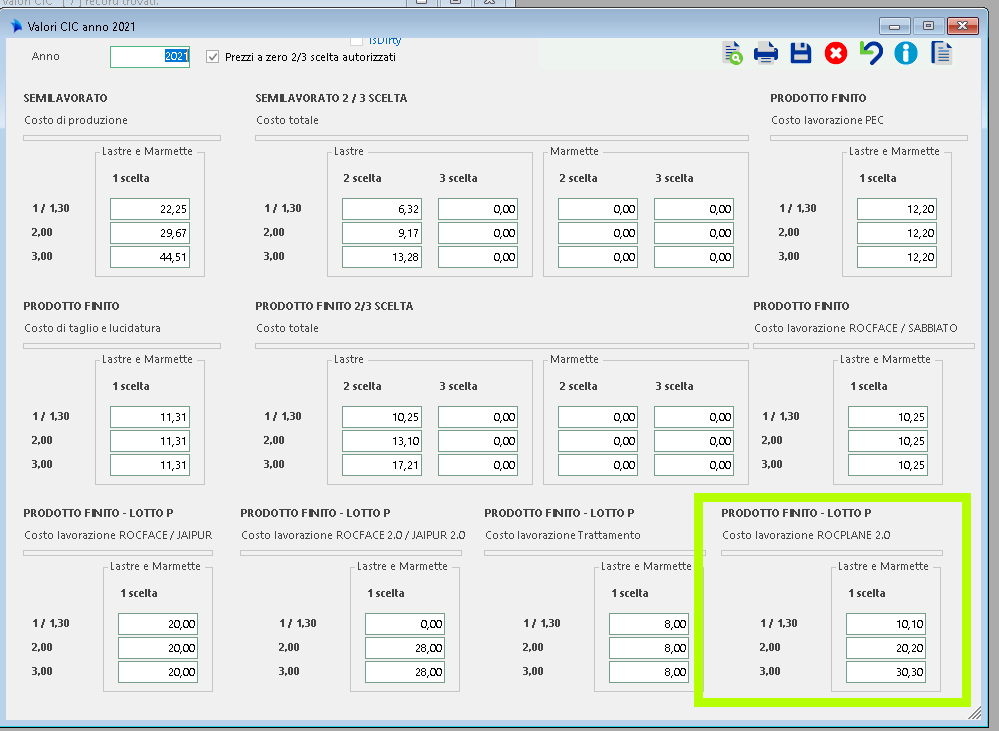Select Prodotto Finito 2/3 Lastre 2 scelta 1/1,30 field
This screenshot has height=731, width=999.
(x=382, y=417)
